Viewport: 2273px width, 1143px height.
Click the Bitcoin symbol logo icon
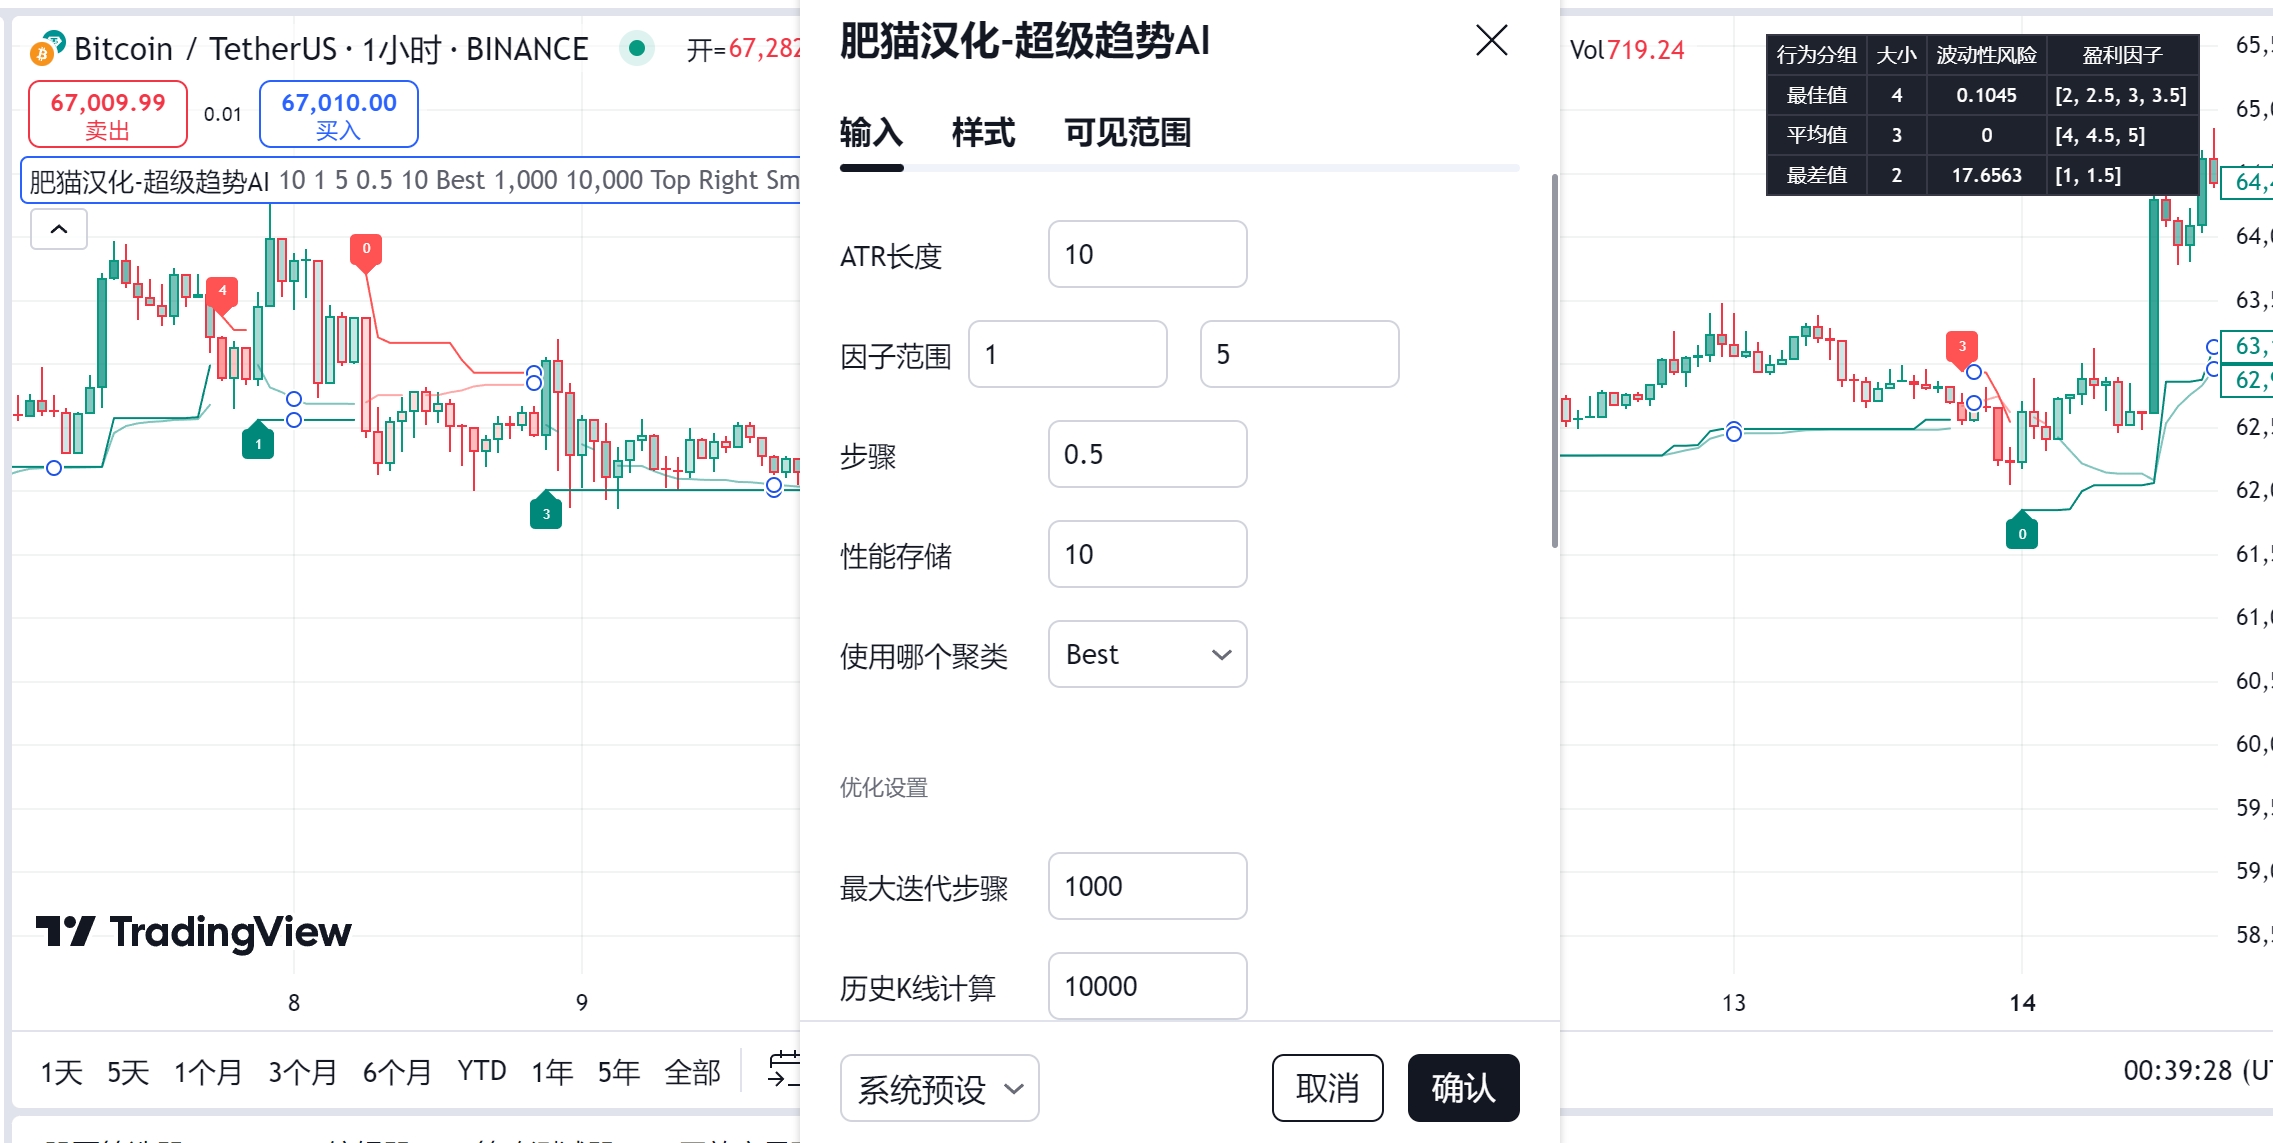coord(46,48)
